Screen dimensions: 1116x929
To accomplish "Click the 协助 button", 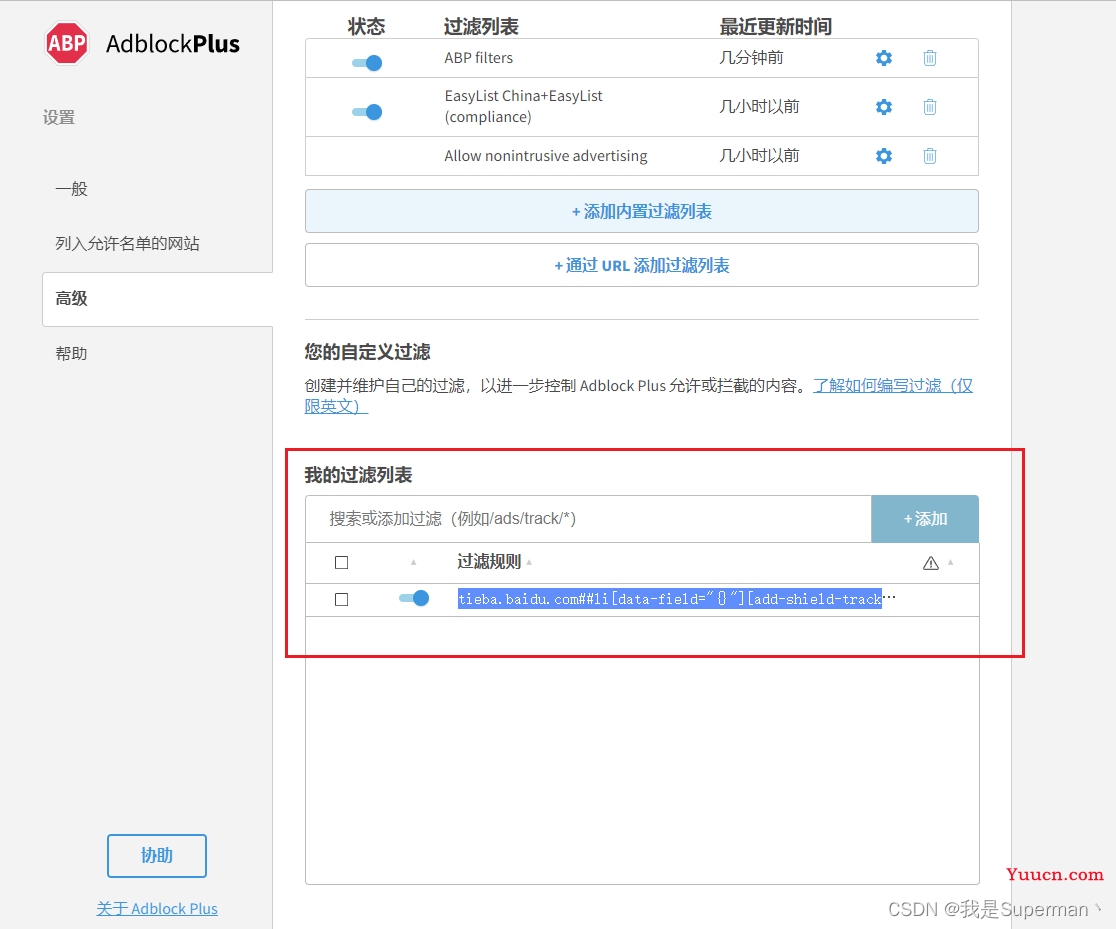I will coord(157,856).
